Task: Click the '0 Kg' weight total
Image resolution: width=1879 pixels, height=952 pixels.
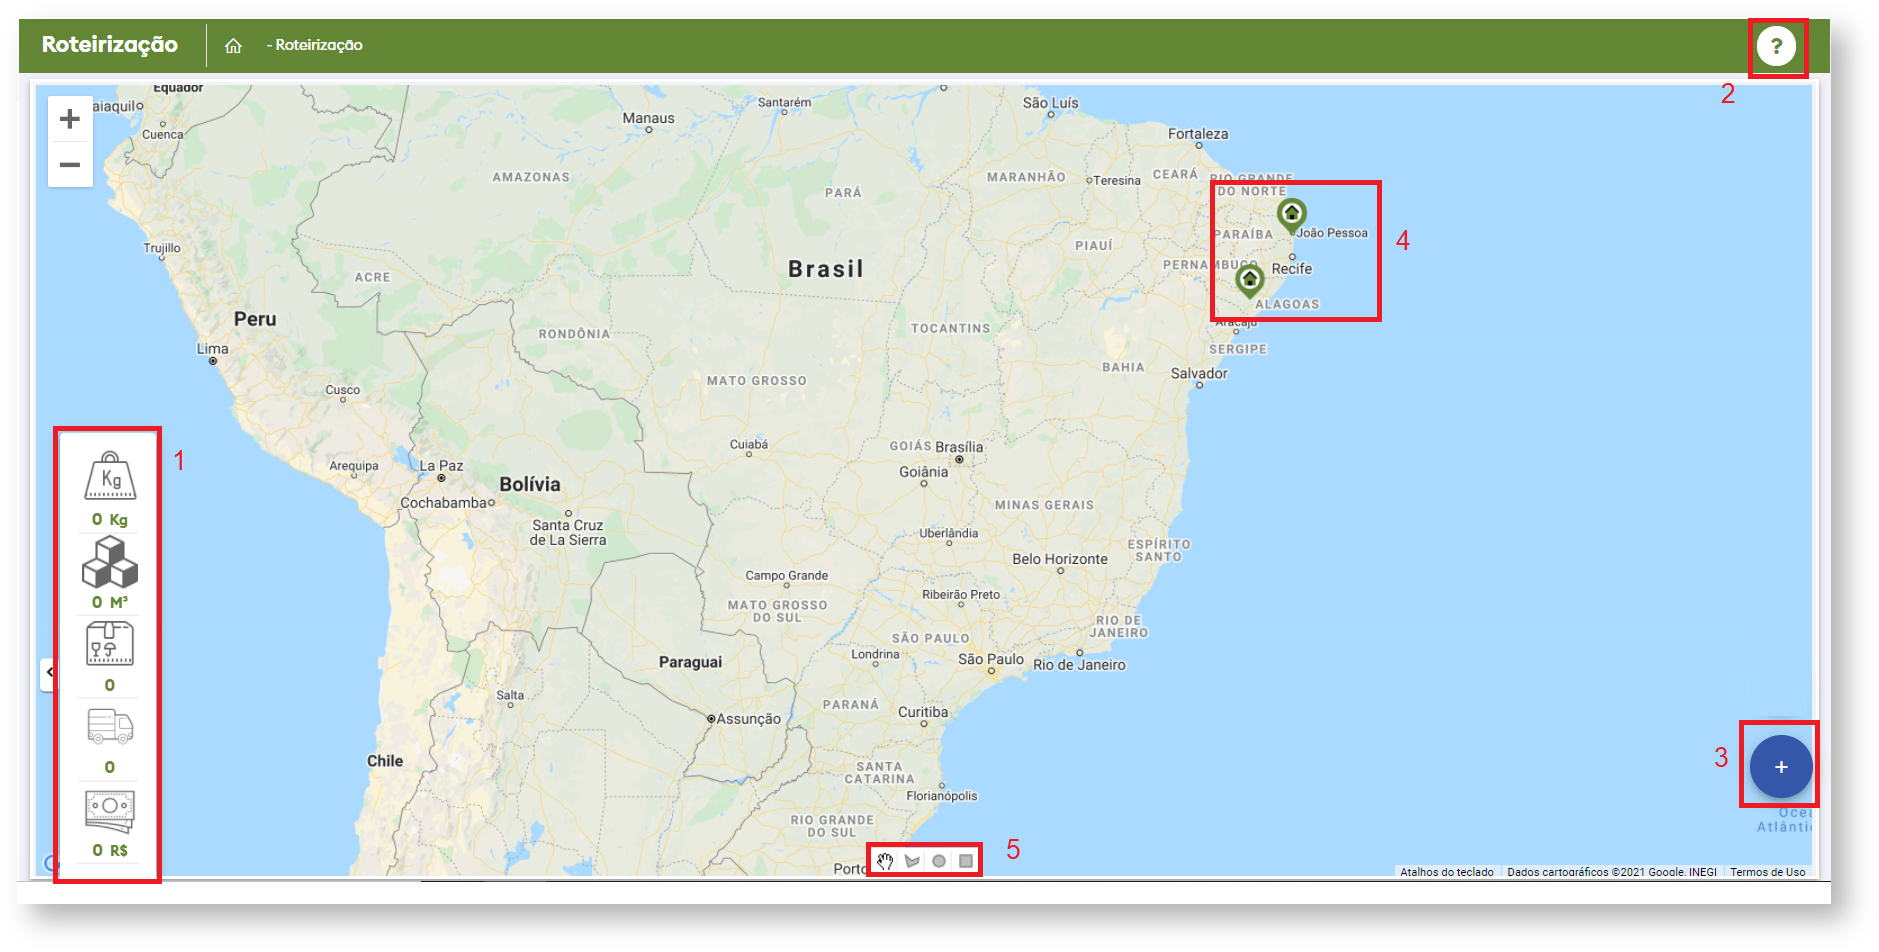Action: [110, 519]
